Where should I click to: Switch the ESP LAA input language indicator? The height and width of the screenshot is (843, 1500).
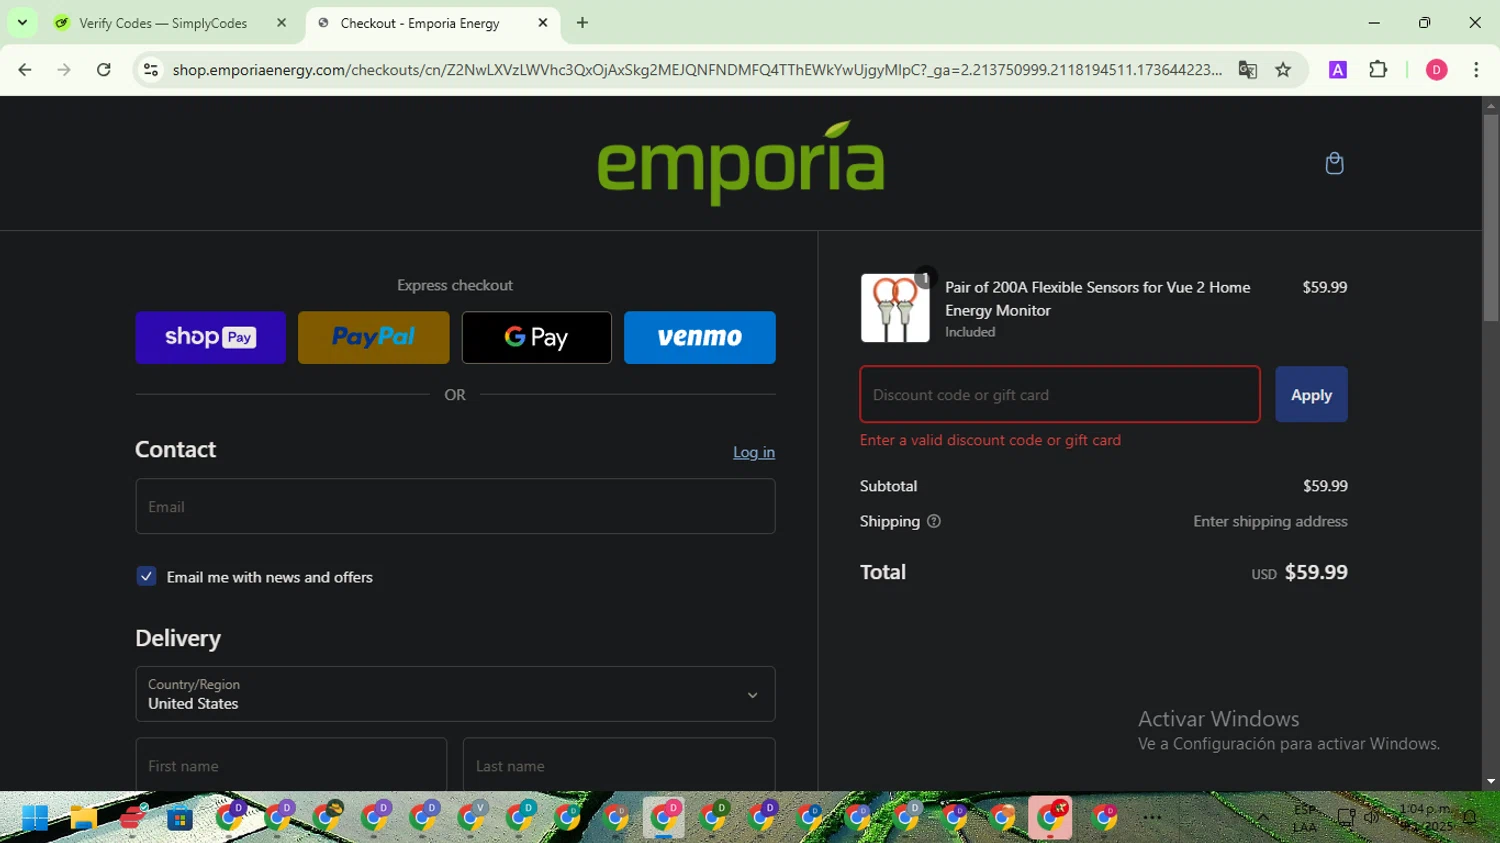1305,817
